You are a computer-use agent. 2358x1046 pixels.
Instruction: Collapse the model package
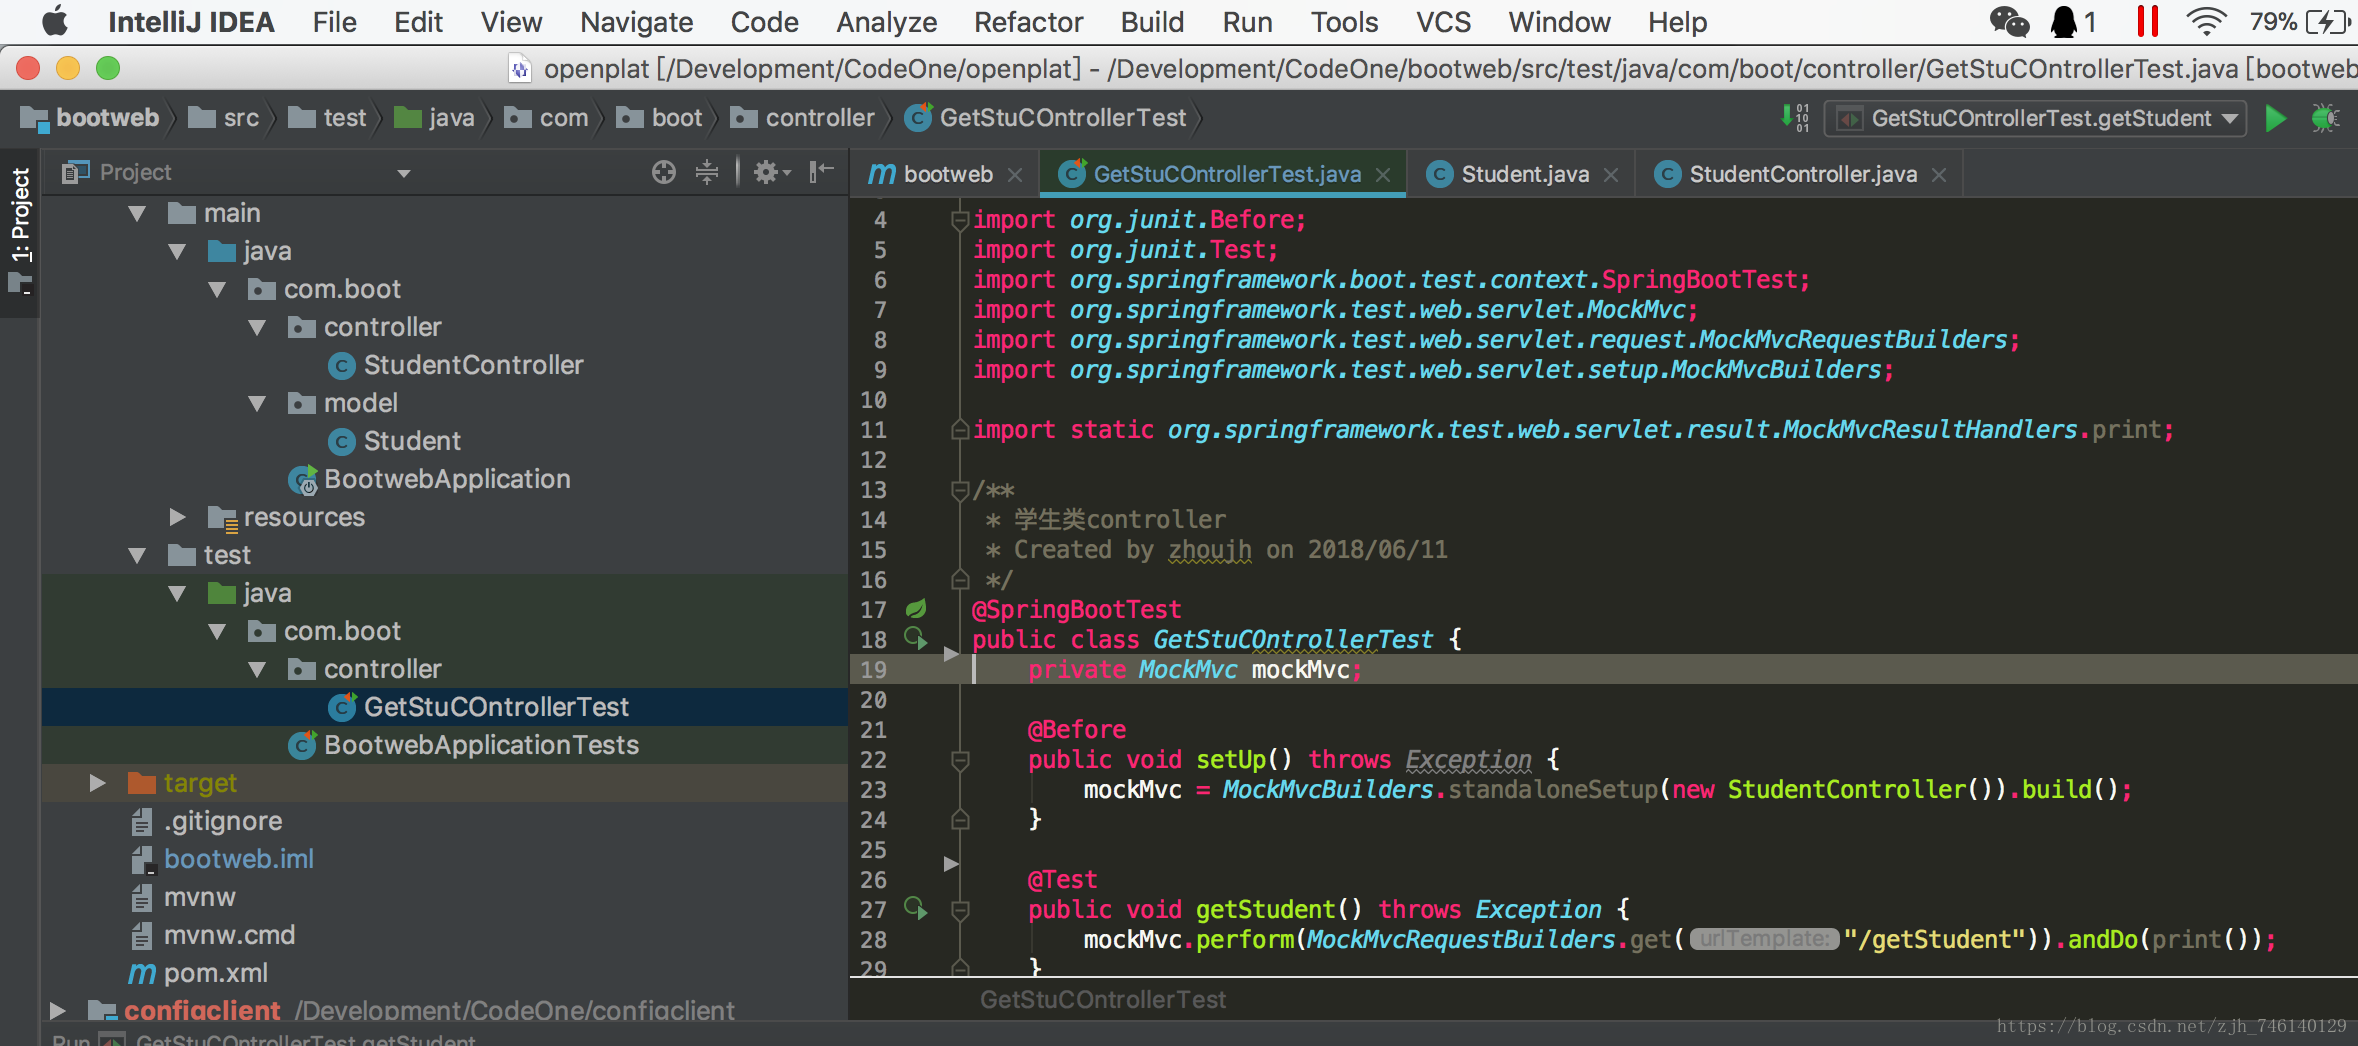point(257,403)
